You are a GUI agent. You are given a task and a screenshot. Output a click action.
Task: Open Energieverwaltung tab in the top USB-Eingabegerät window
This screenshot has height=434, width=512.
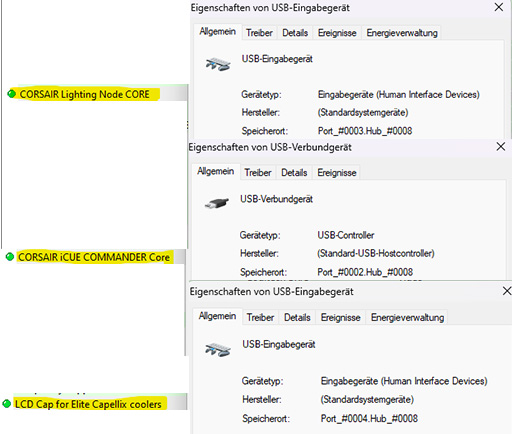402,33
